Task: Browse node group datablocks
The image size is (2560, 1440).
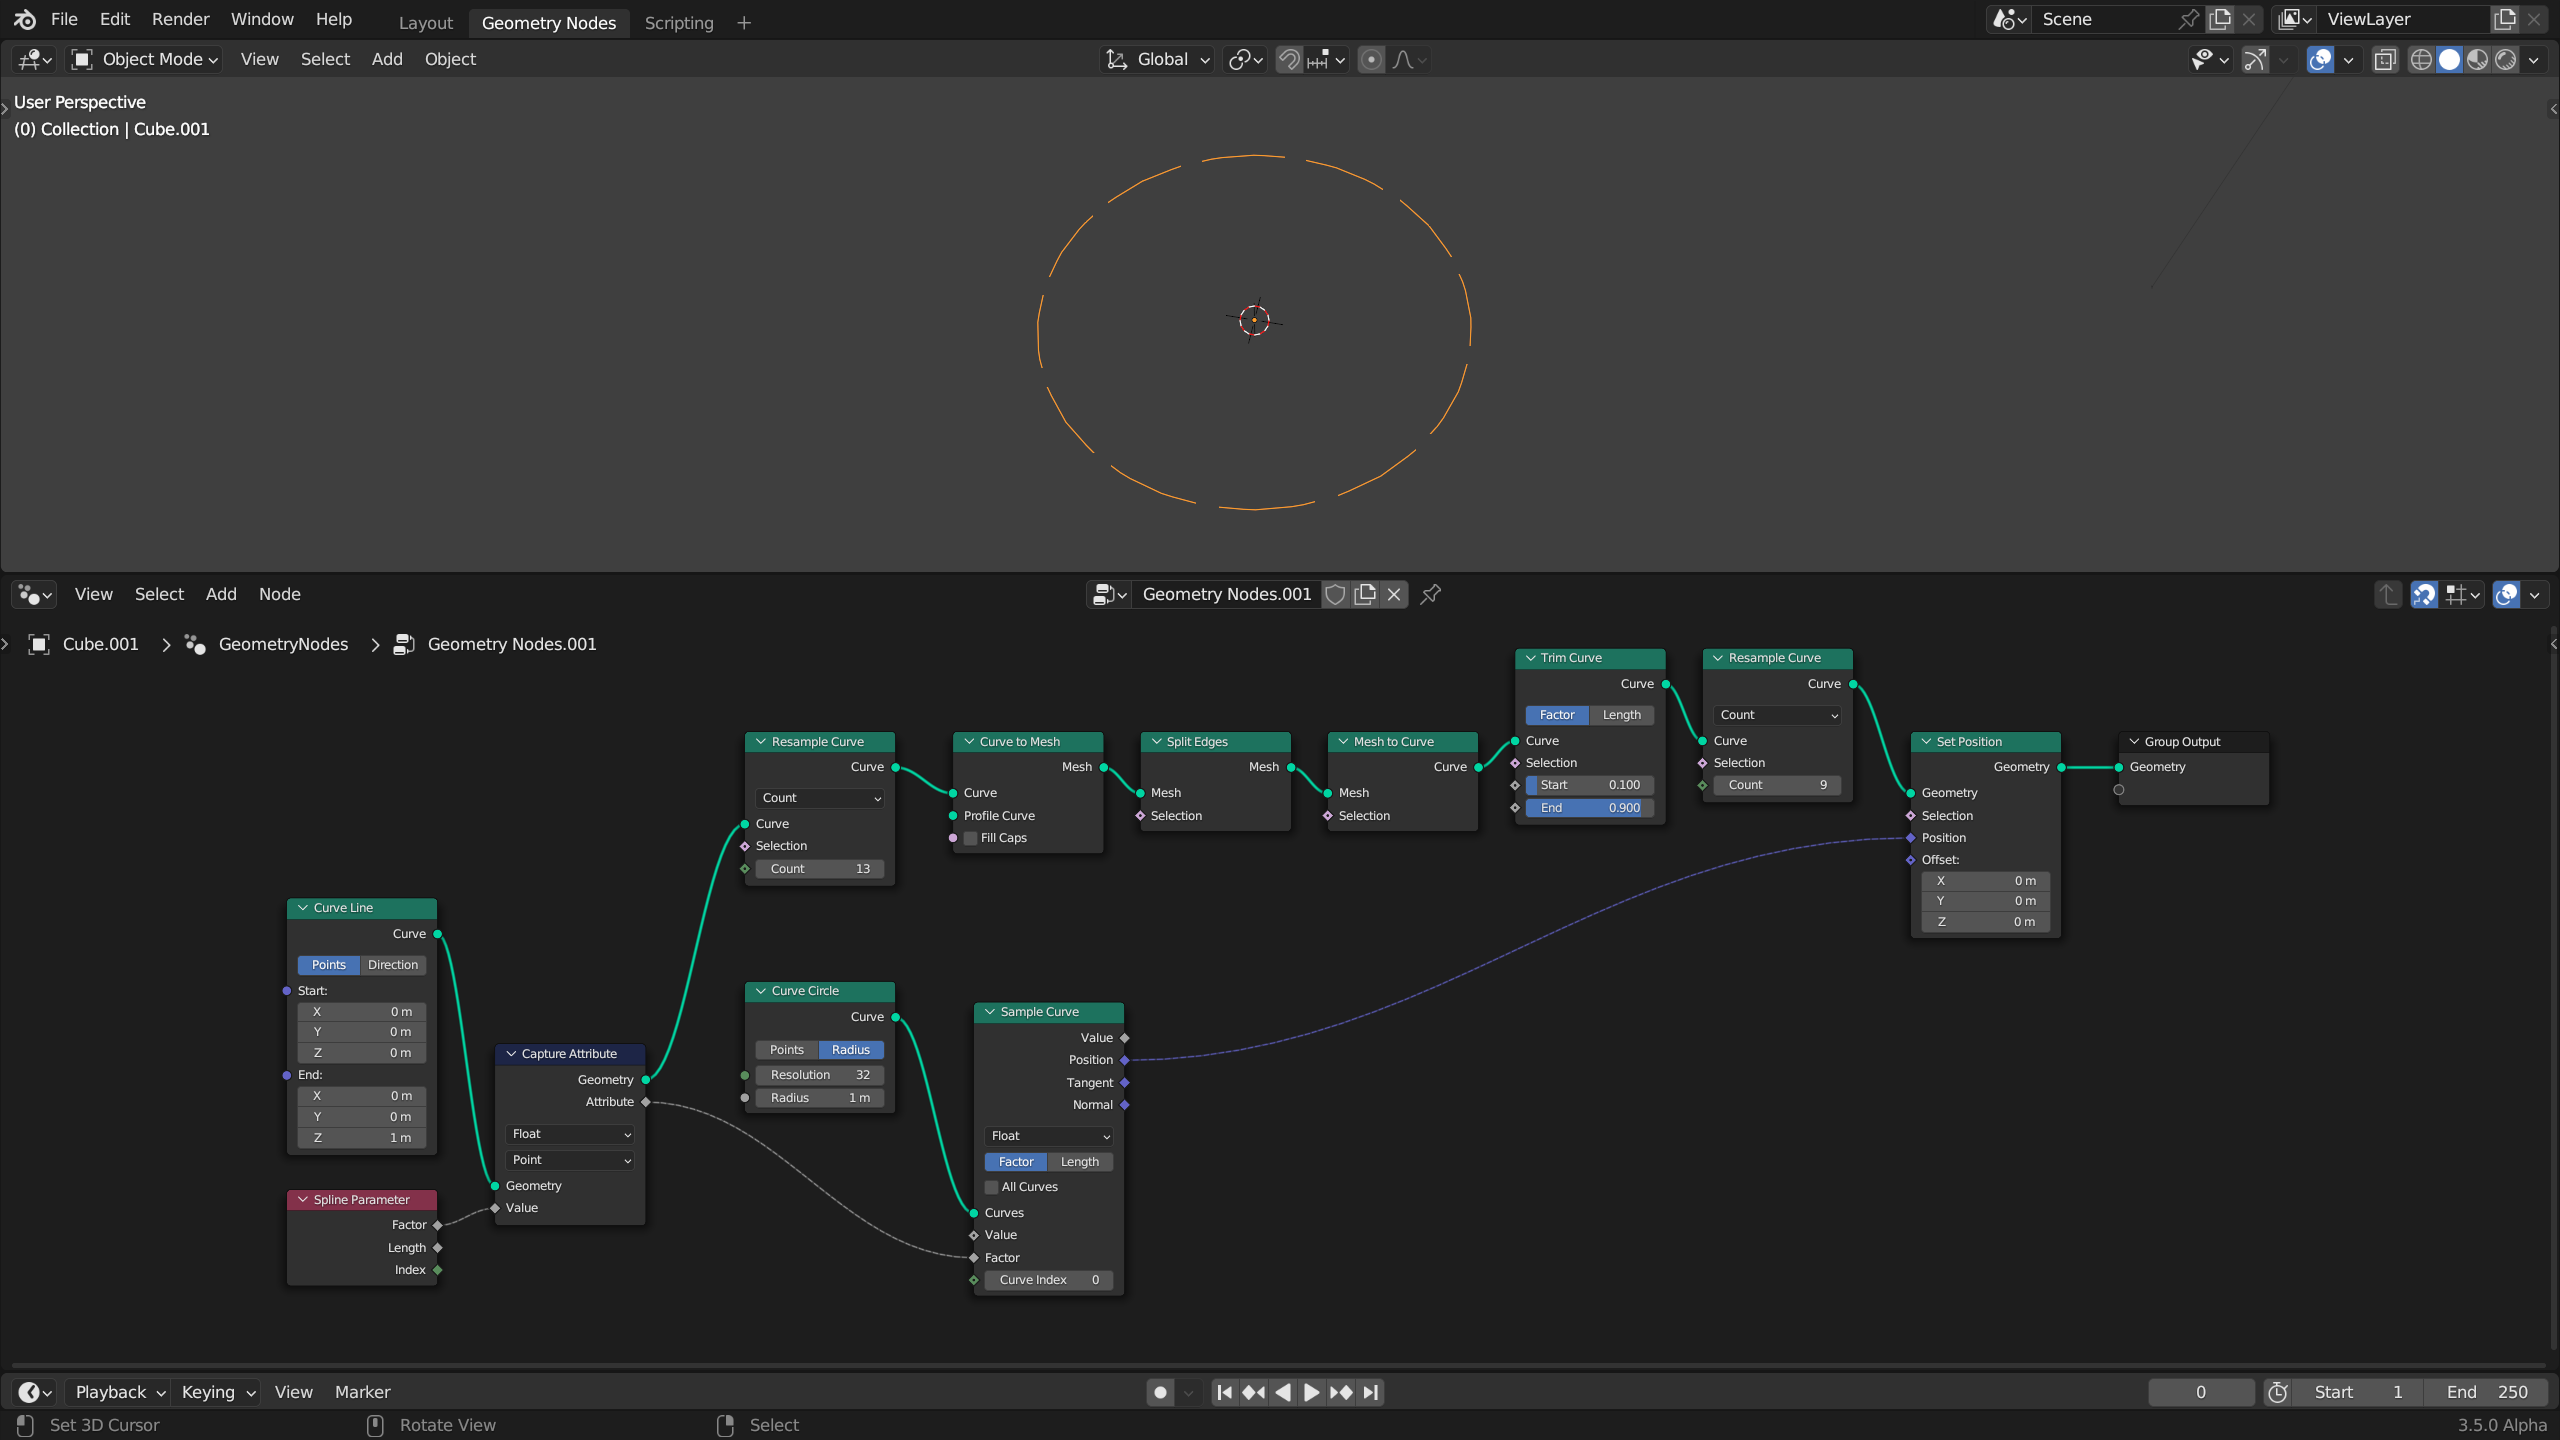Action: tap(1109, 594)
